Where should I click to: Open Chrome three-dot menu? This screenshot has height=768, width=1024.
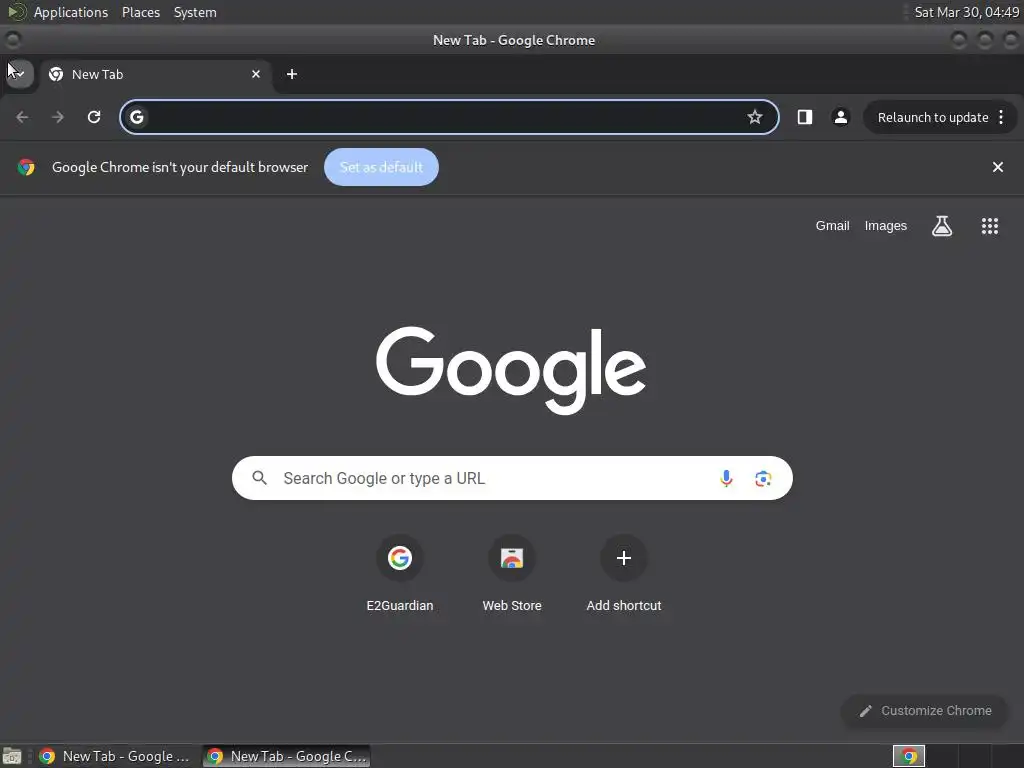1001,117
